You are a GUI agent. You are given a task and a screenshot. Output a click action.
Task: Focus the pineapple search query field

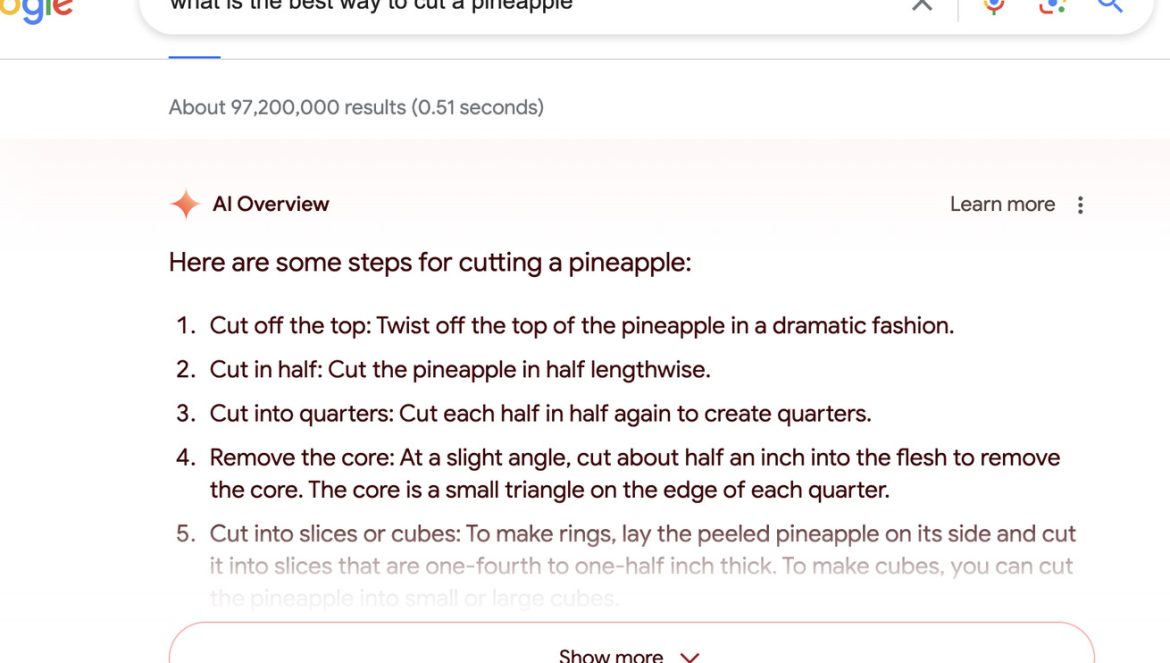click(x=522, y=7)
